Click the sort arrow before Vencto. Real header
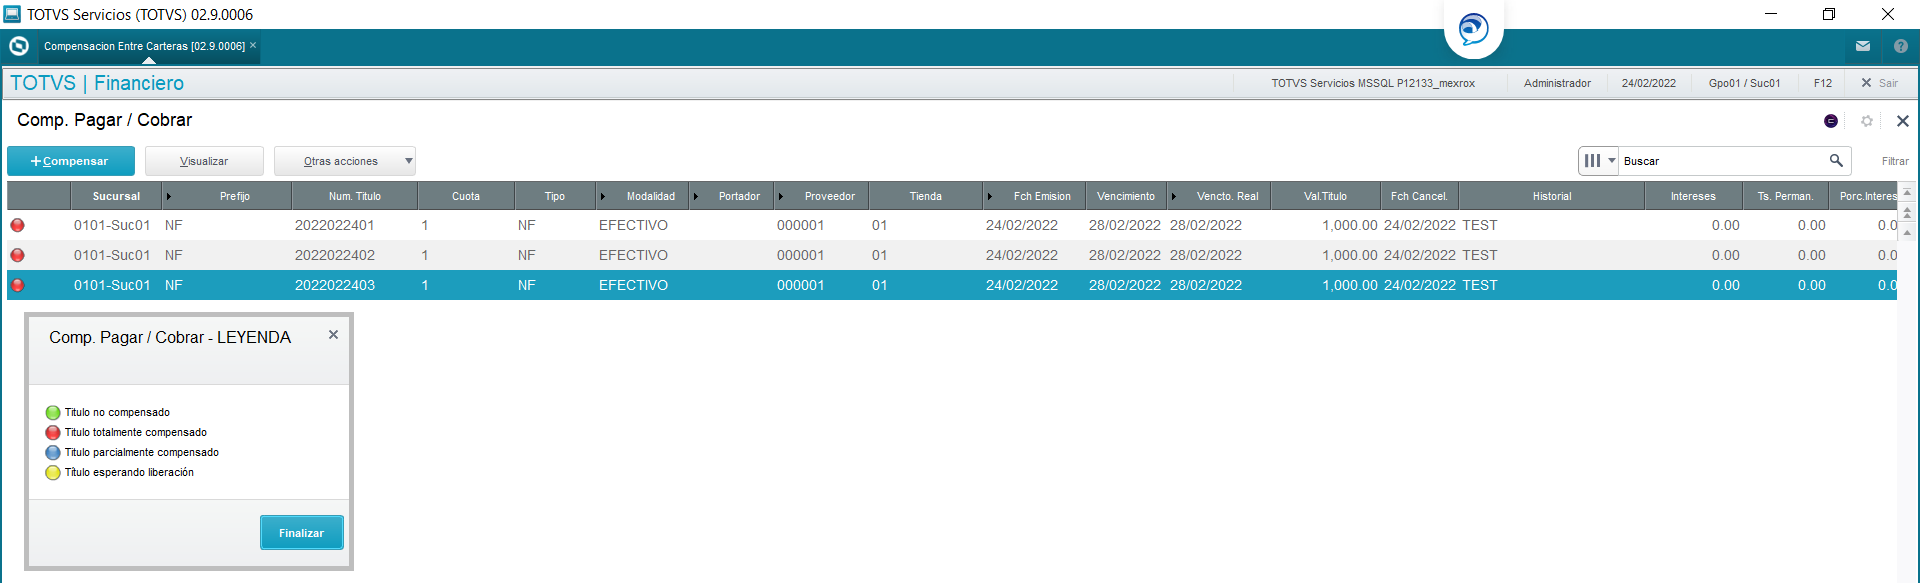The width and height of the screenshot is (1920, 583). pyautogui.click(x=1174, y=196)
